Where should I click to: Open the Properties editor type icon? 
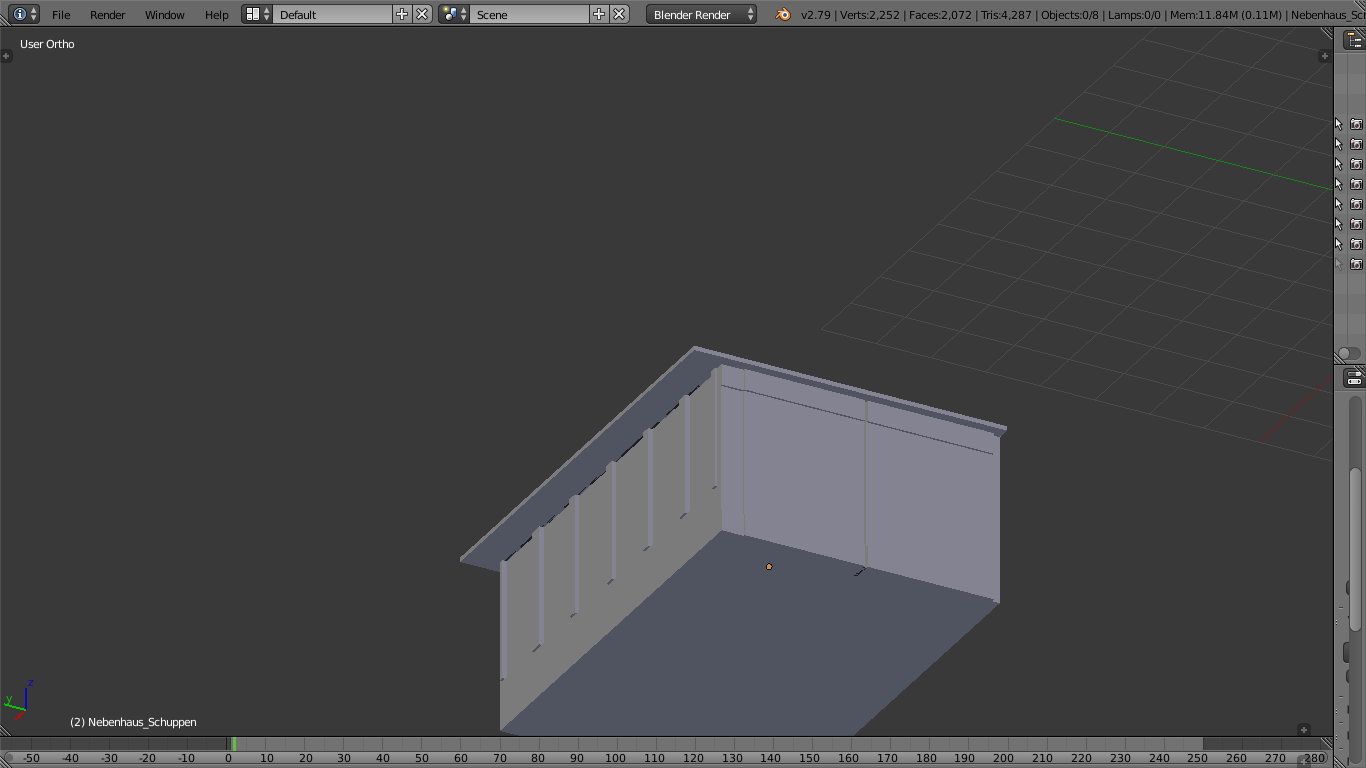click(1353, 378)
